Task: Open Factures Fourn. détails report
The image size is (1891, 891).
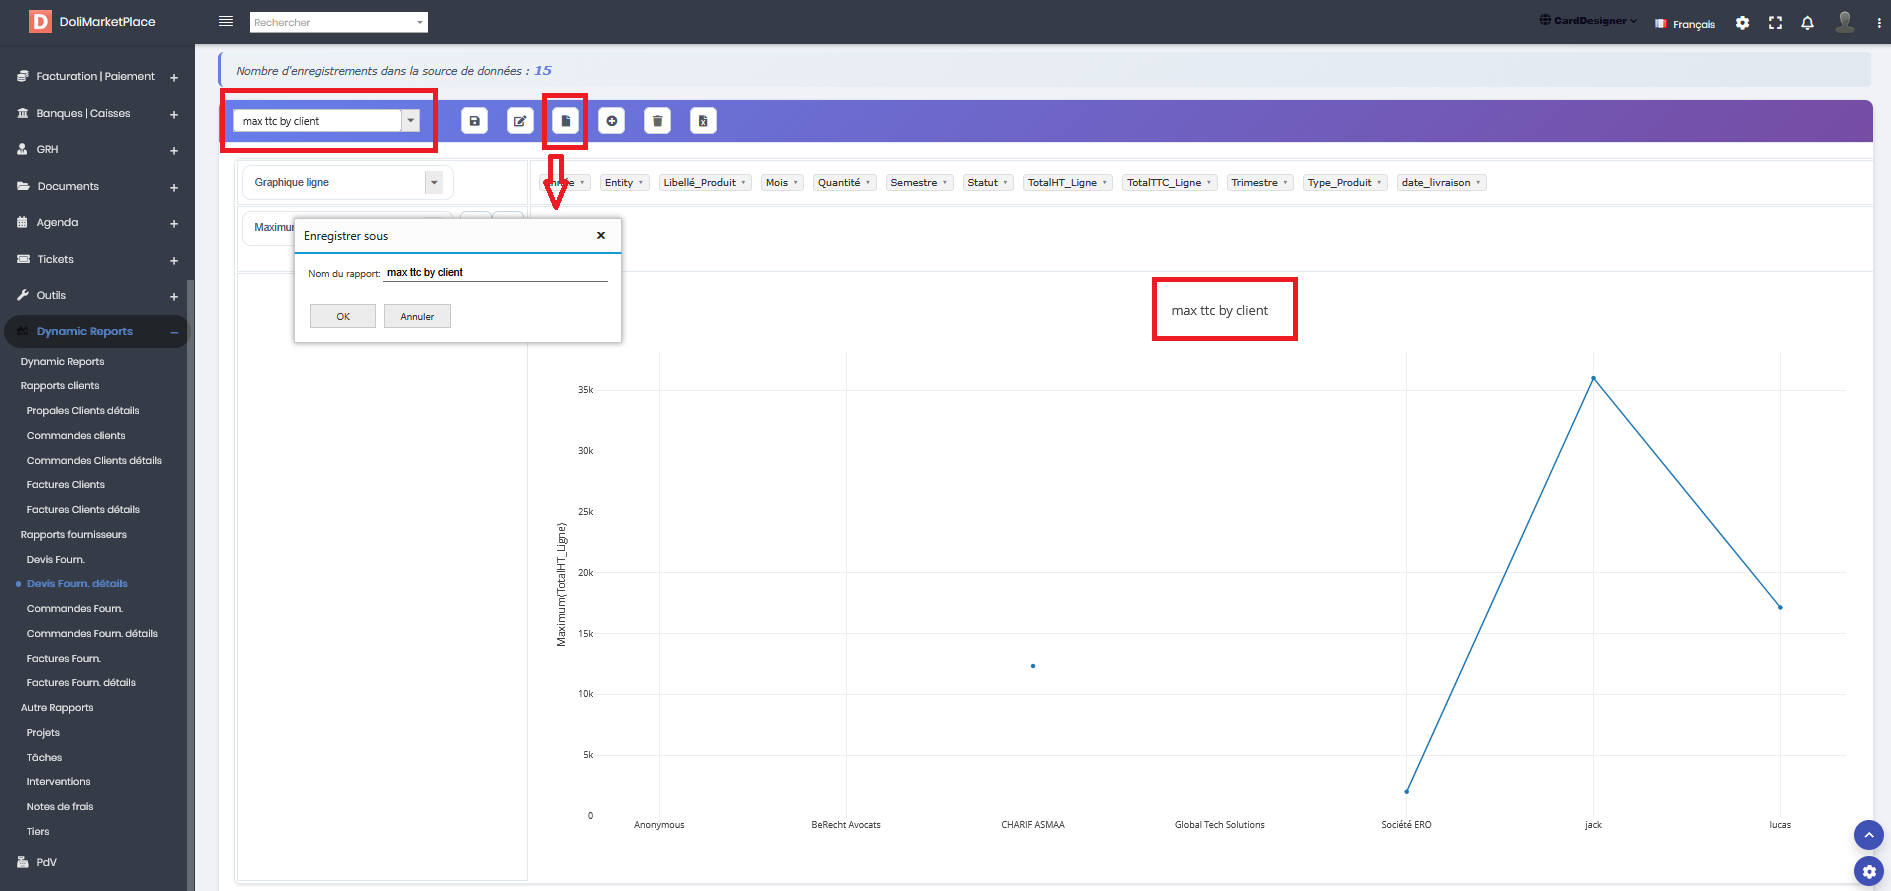Action: pos(81,683)
